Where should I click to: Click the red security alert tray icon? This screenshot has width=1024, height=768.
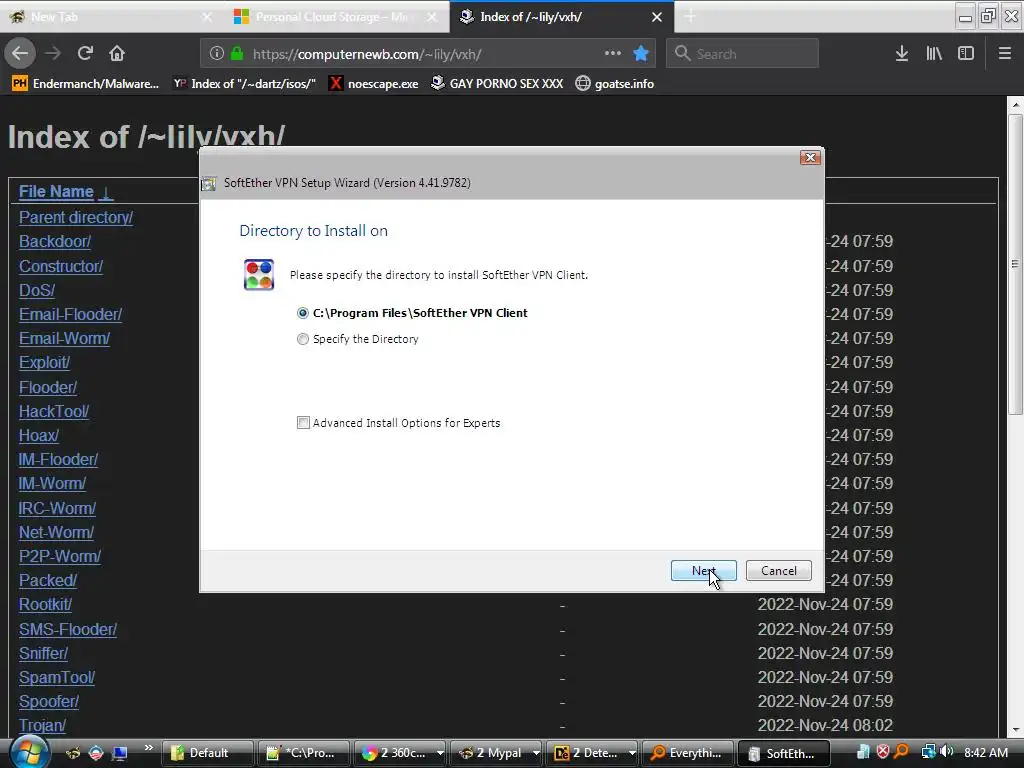(x=883, y=752)
